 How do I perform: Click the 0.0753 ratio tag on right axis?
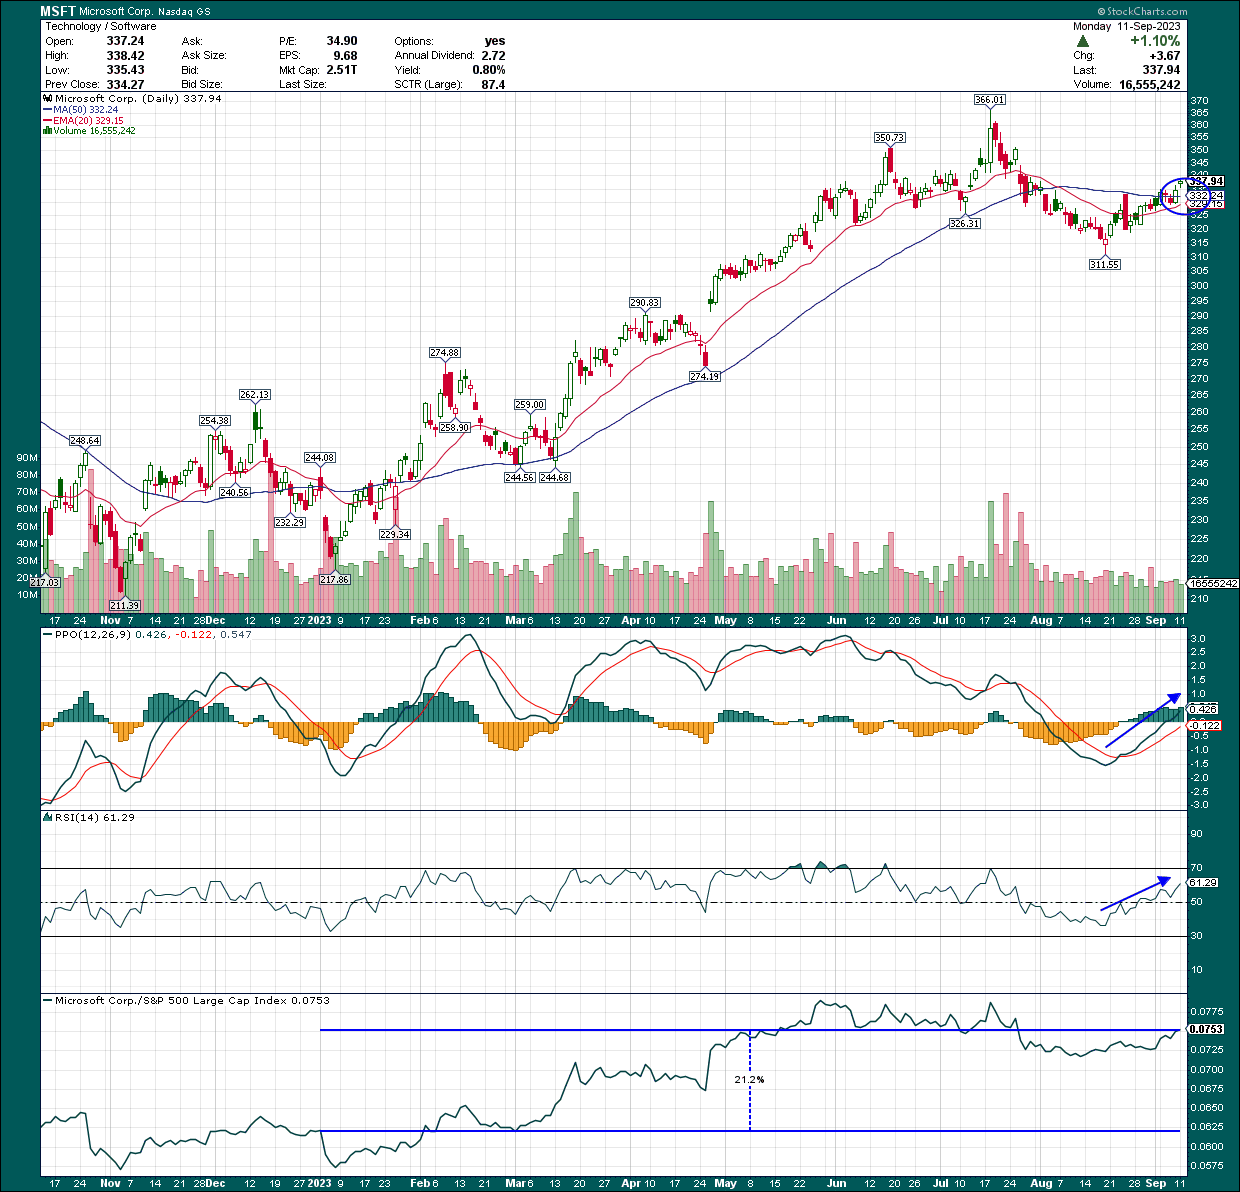point(1205,1030)
